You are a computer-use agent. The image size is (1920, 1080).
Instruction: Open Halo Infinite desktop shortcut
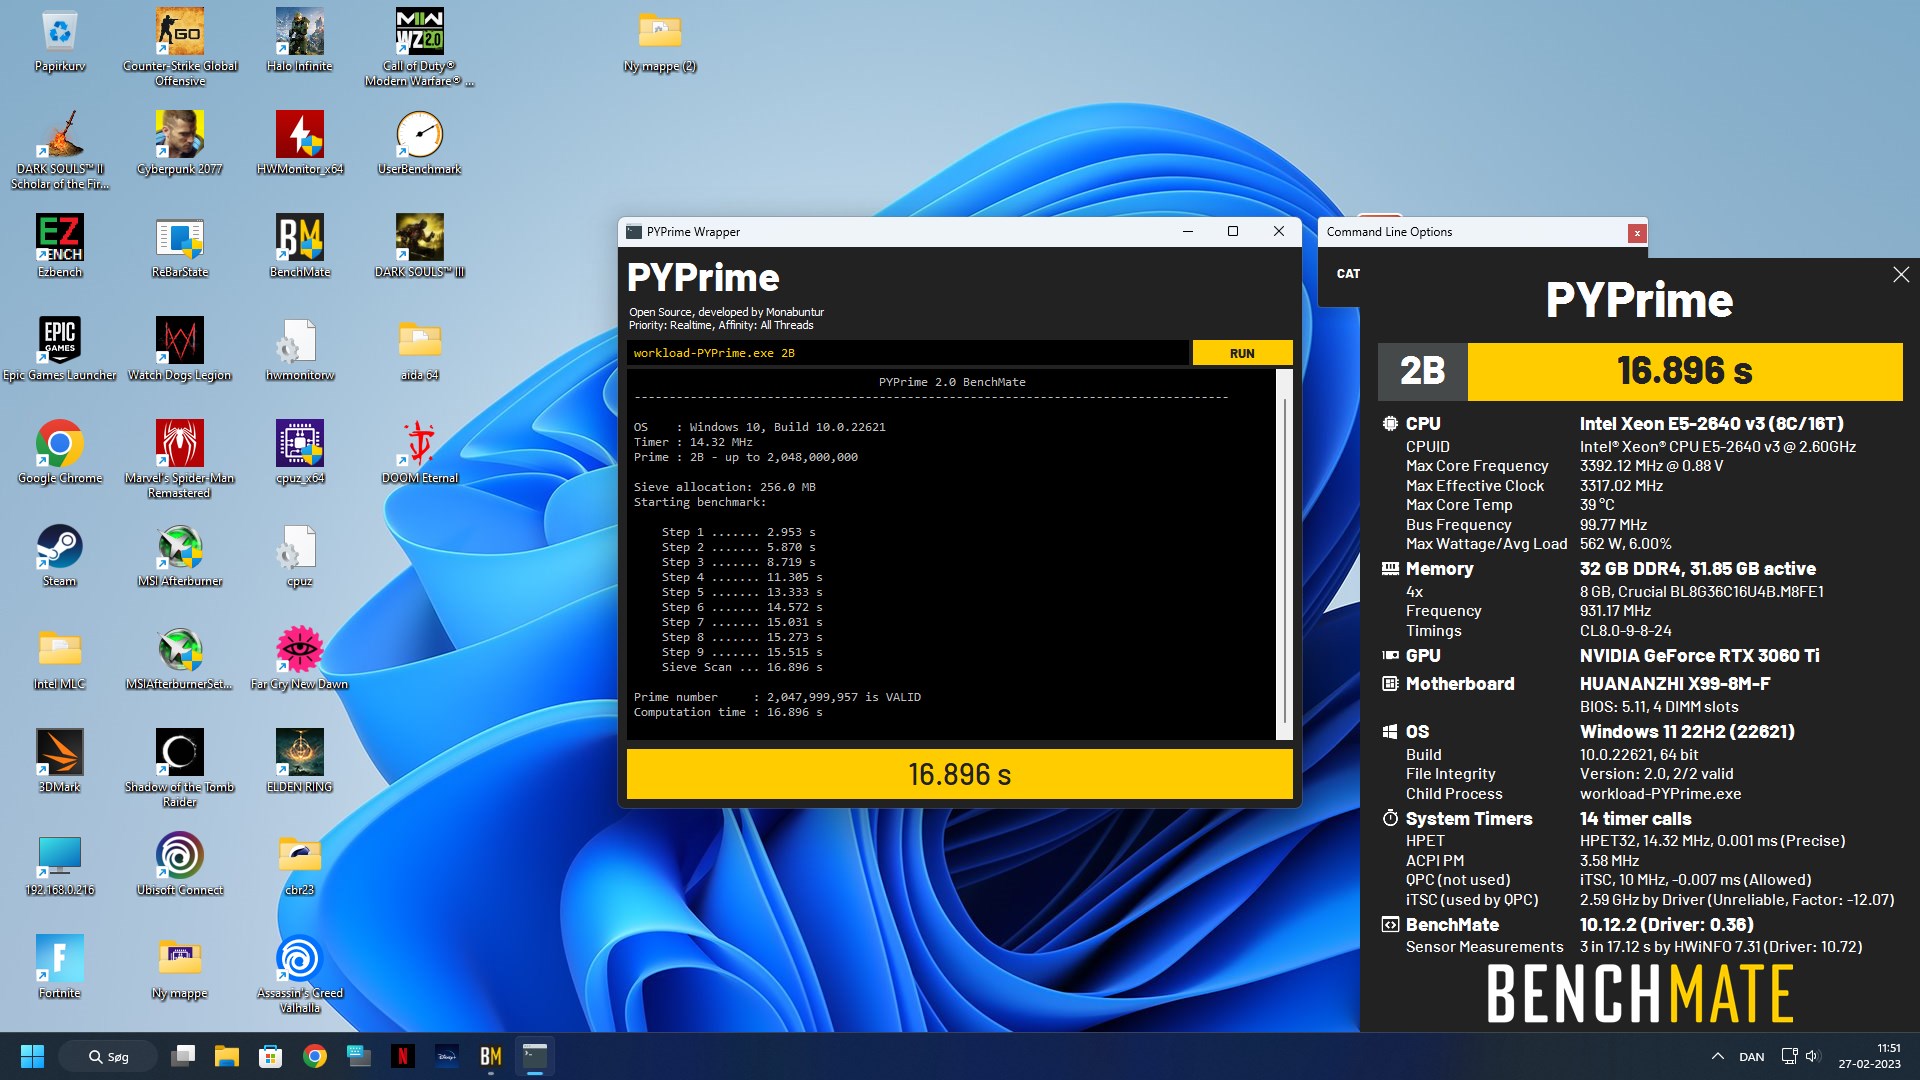point(300,40)
